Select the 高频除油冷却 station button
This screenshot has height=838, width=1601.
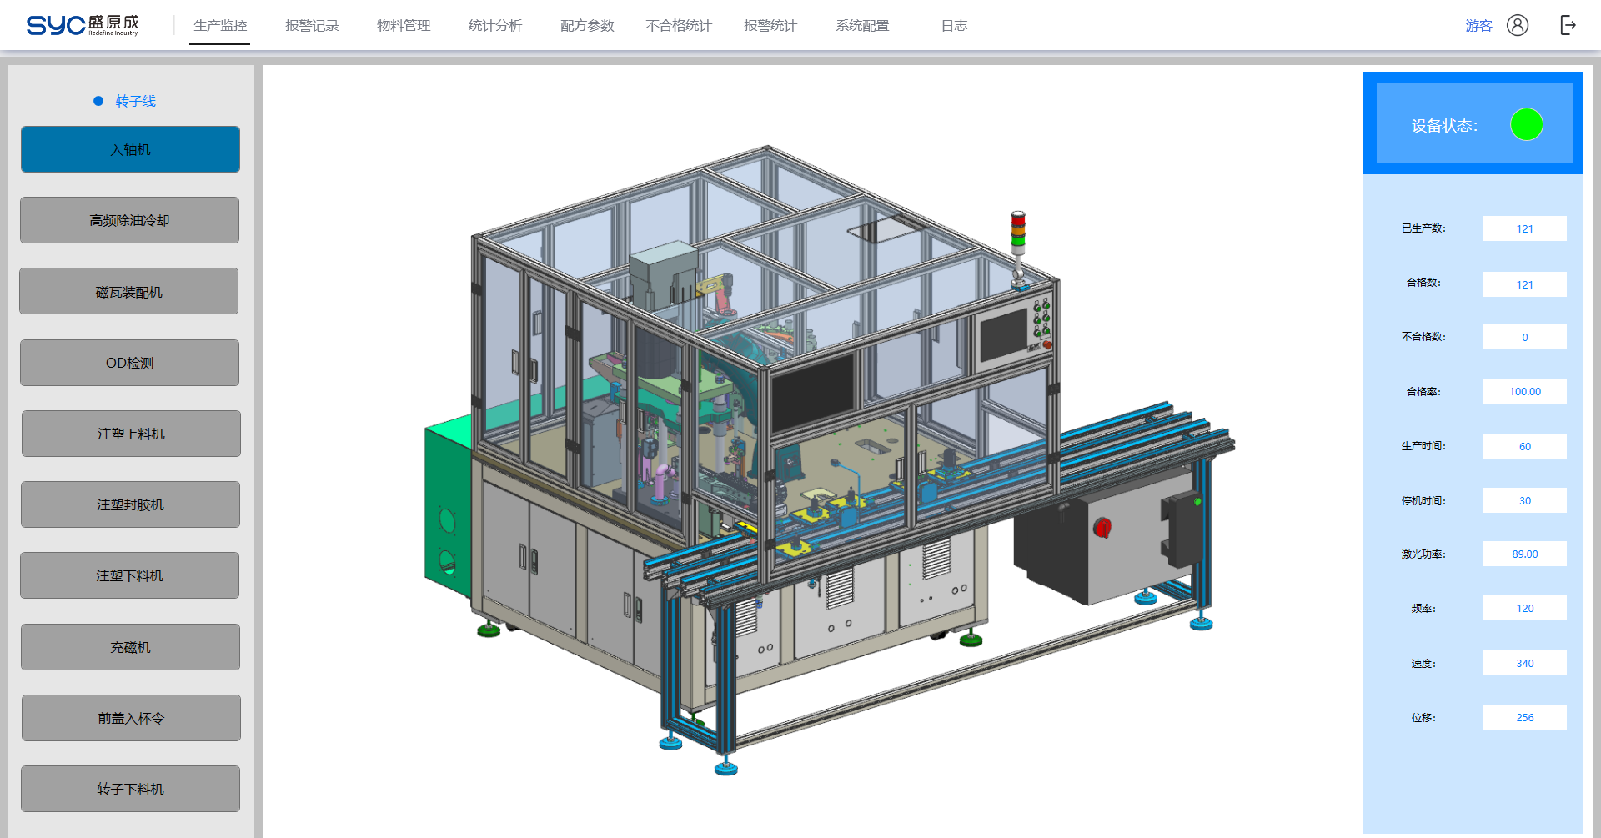coord(130,220)
